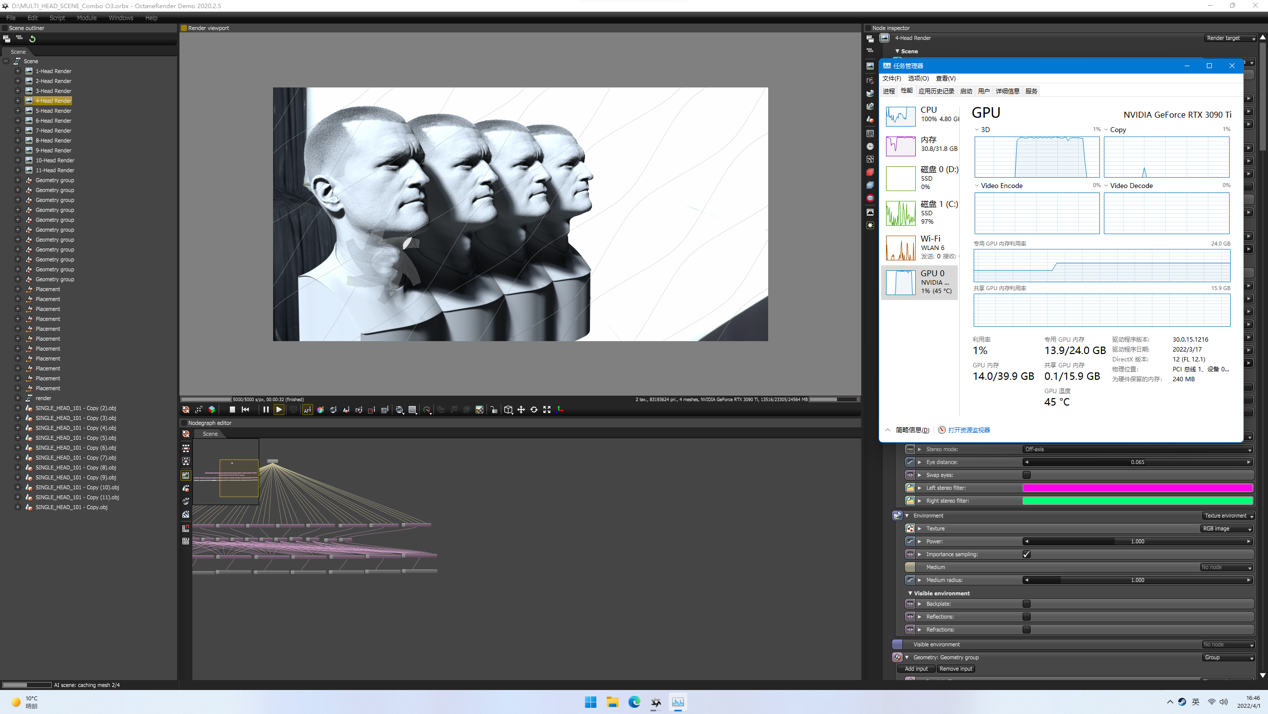Open Microsoft Edge from the taskbar
This screenshot has width=1268, height=714.
click(x=634, y=702)
